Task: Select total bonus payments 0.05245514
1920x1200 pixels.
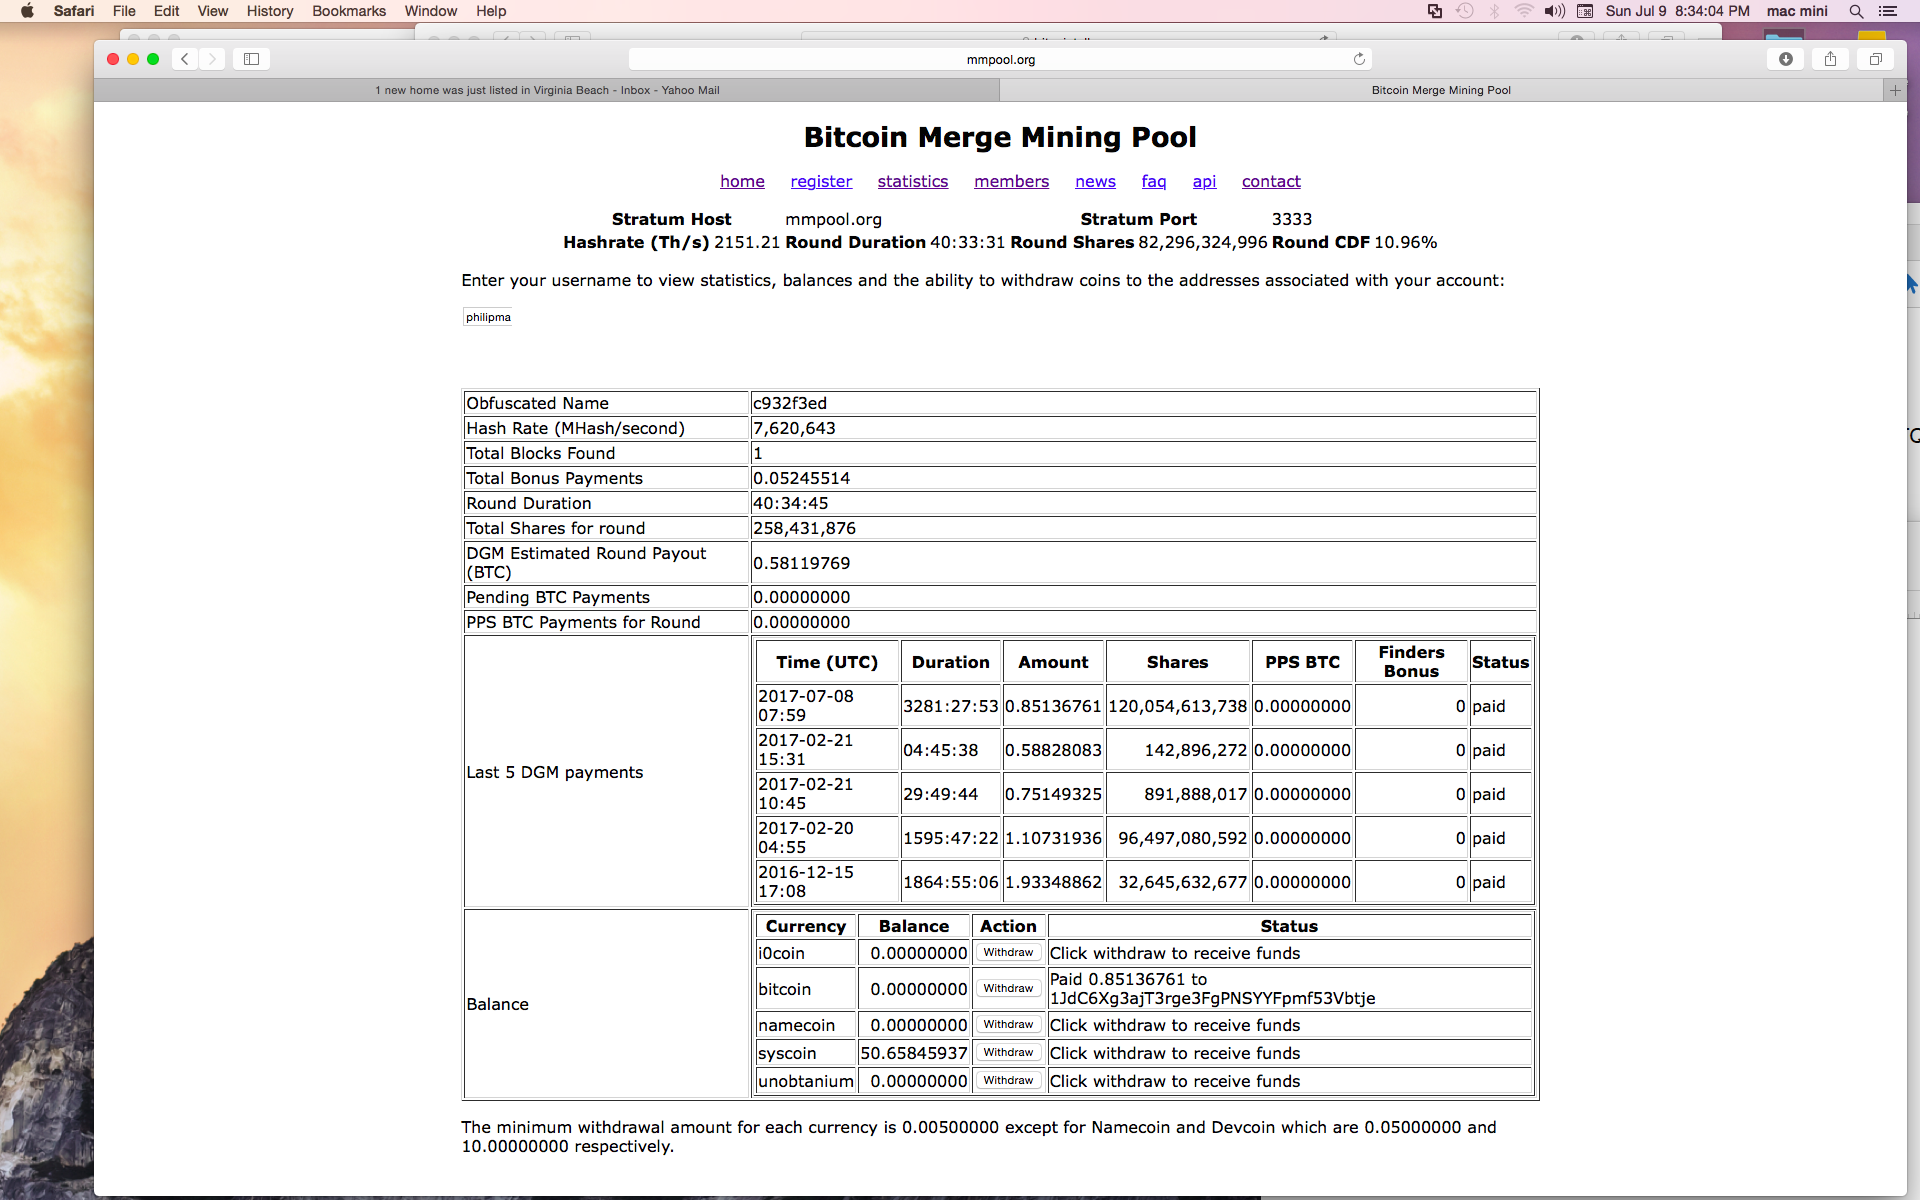Action: coord(801,478)
